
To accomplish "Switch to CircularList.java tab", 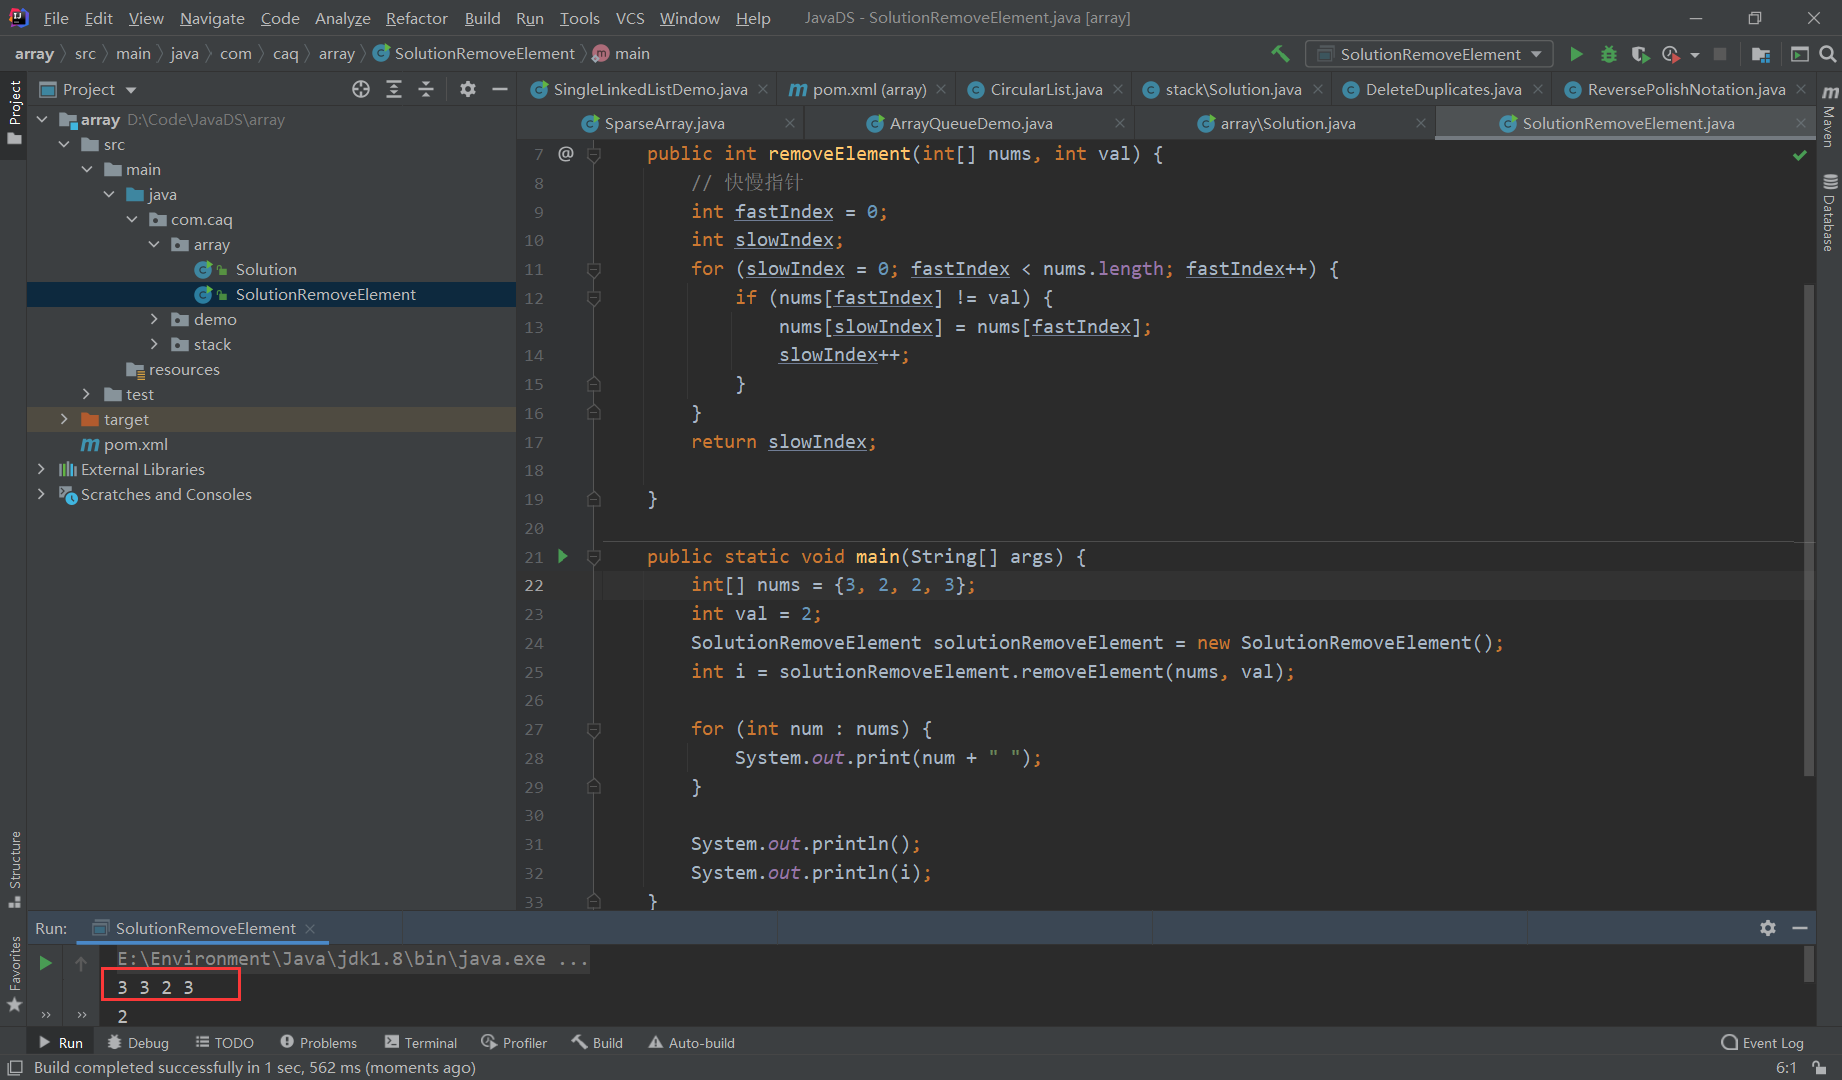I will (1045, 89).
